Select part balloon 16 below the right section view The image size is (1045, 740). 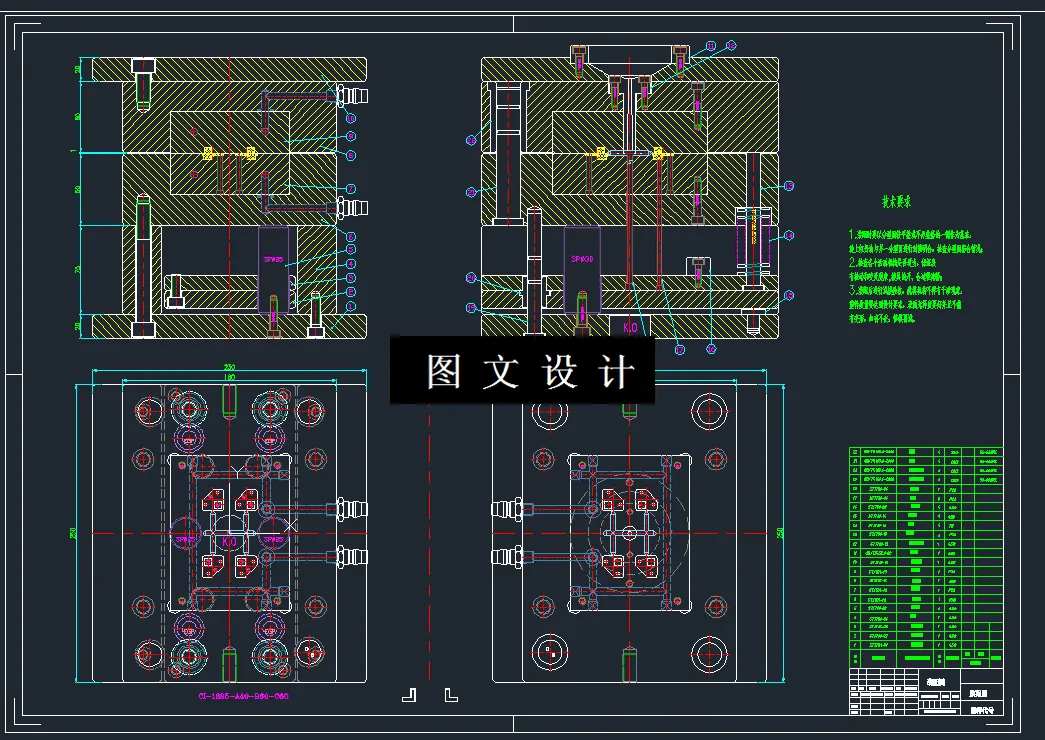click(711, 349)
